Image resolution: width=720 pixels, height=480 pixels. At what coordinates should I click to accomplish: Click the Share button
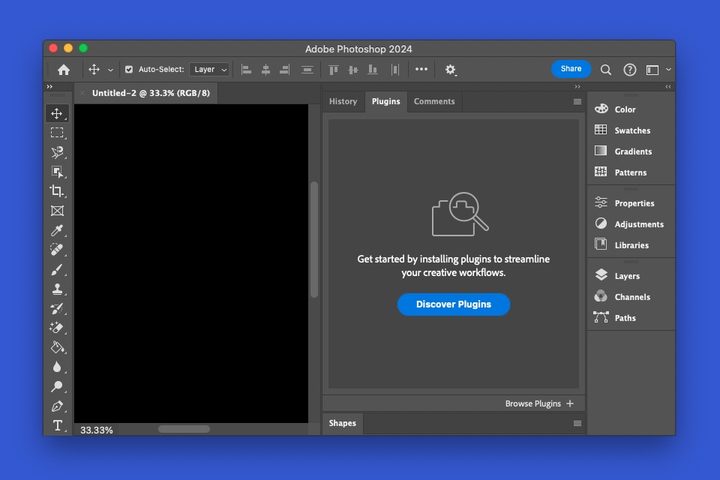point(571,69)
